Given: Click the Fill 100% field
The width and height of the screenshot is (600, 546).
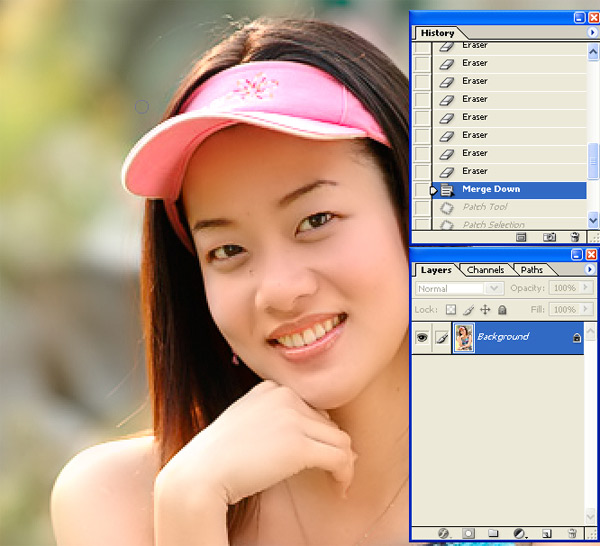Looking at the screenshot, I should (565, 309).
